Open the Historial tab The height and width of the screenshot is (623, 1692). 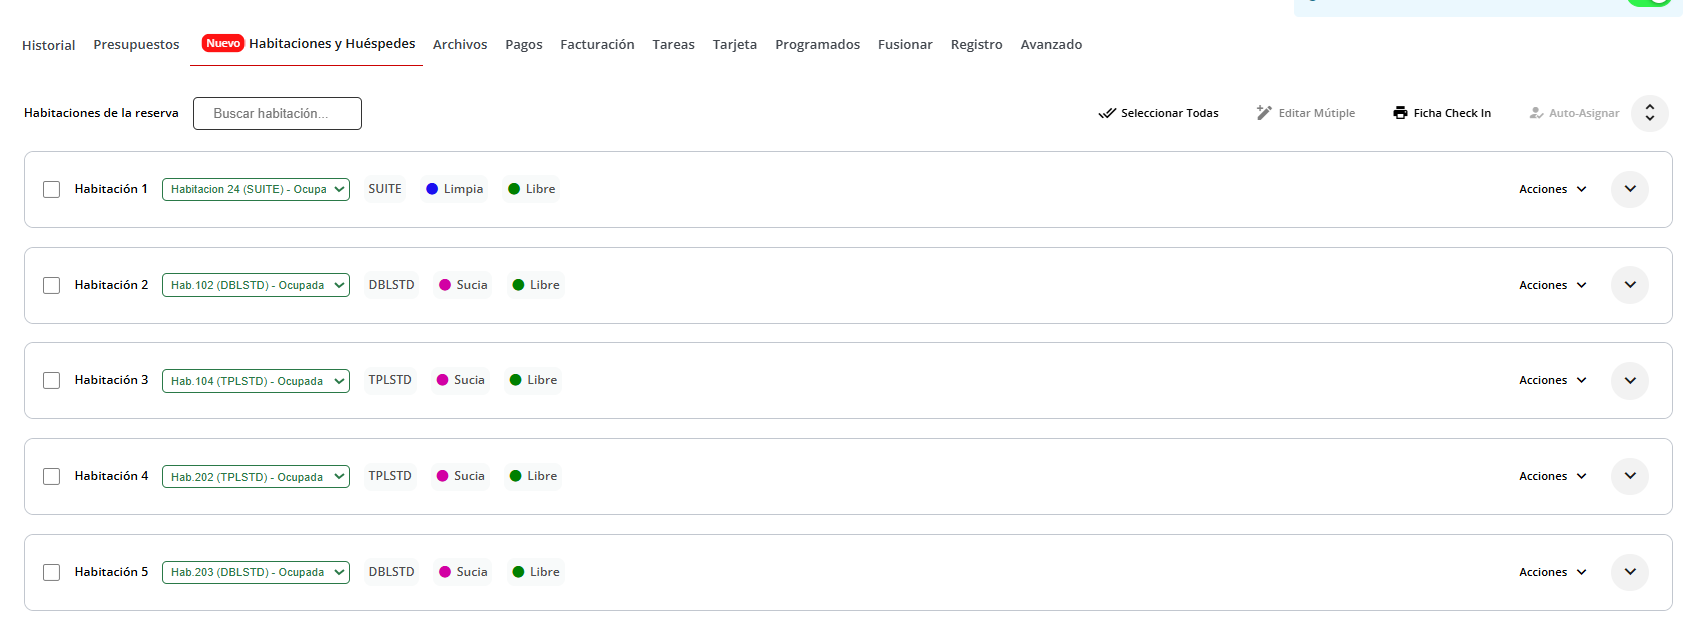point(48,45)
